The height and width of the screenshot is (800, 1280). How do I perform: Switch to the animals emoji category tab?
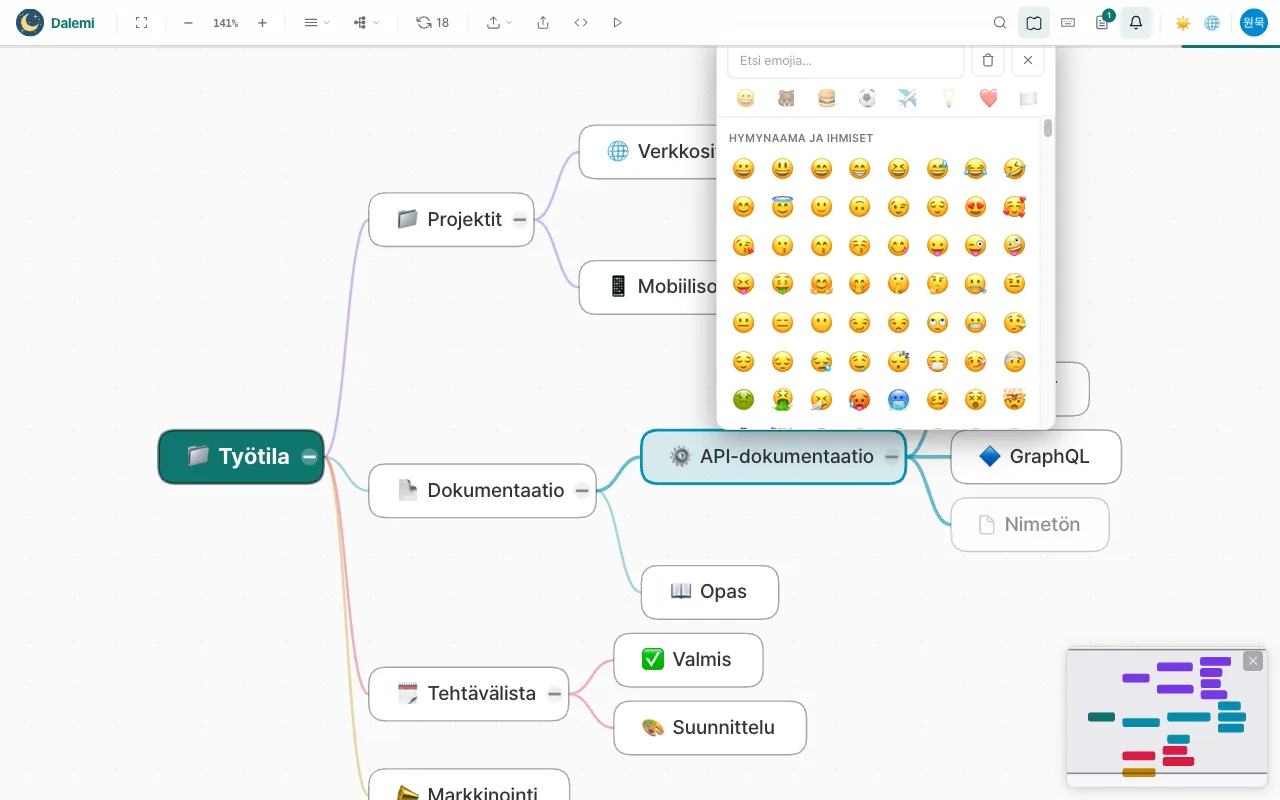(786, 98)
